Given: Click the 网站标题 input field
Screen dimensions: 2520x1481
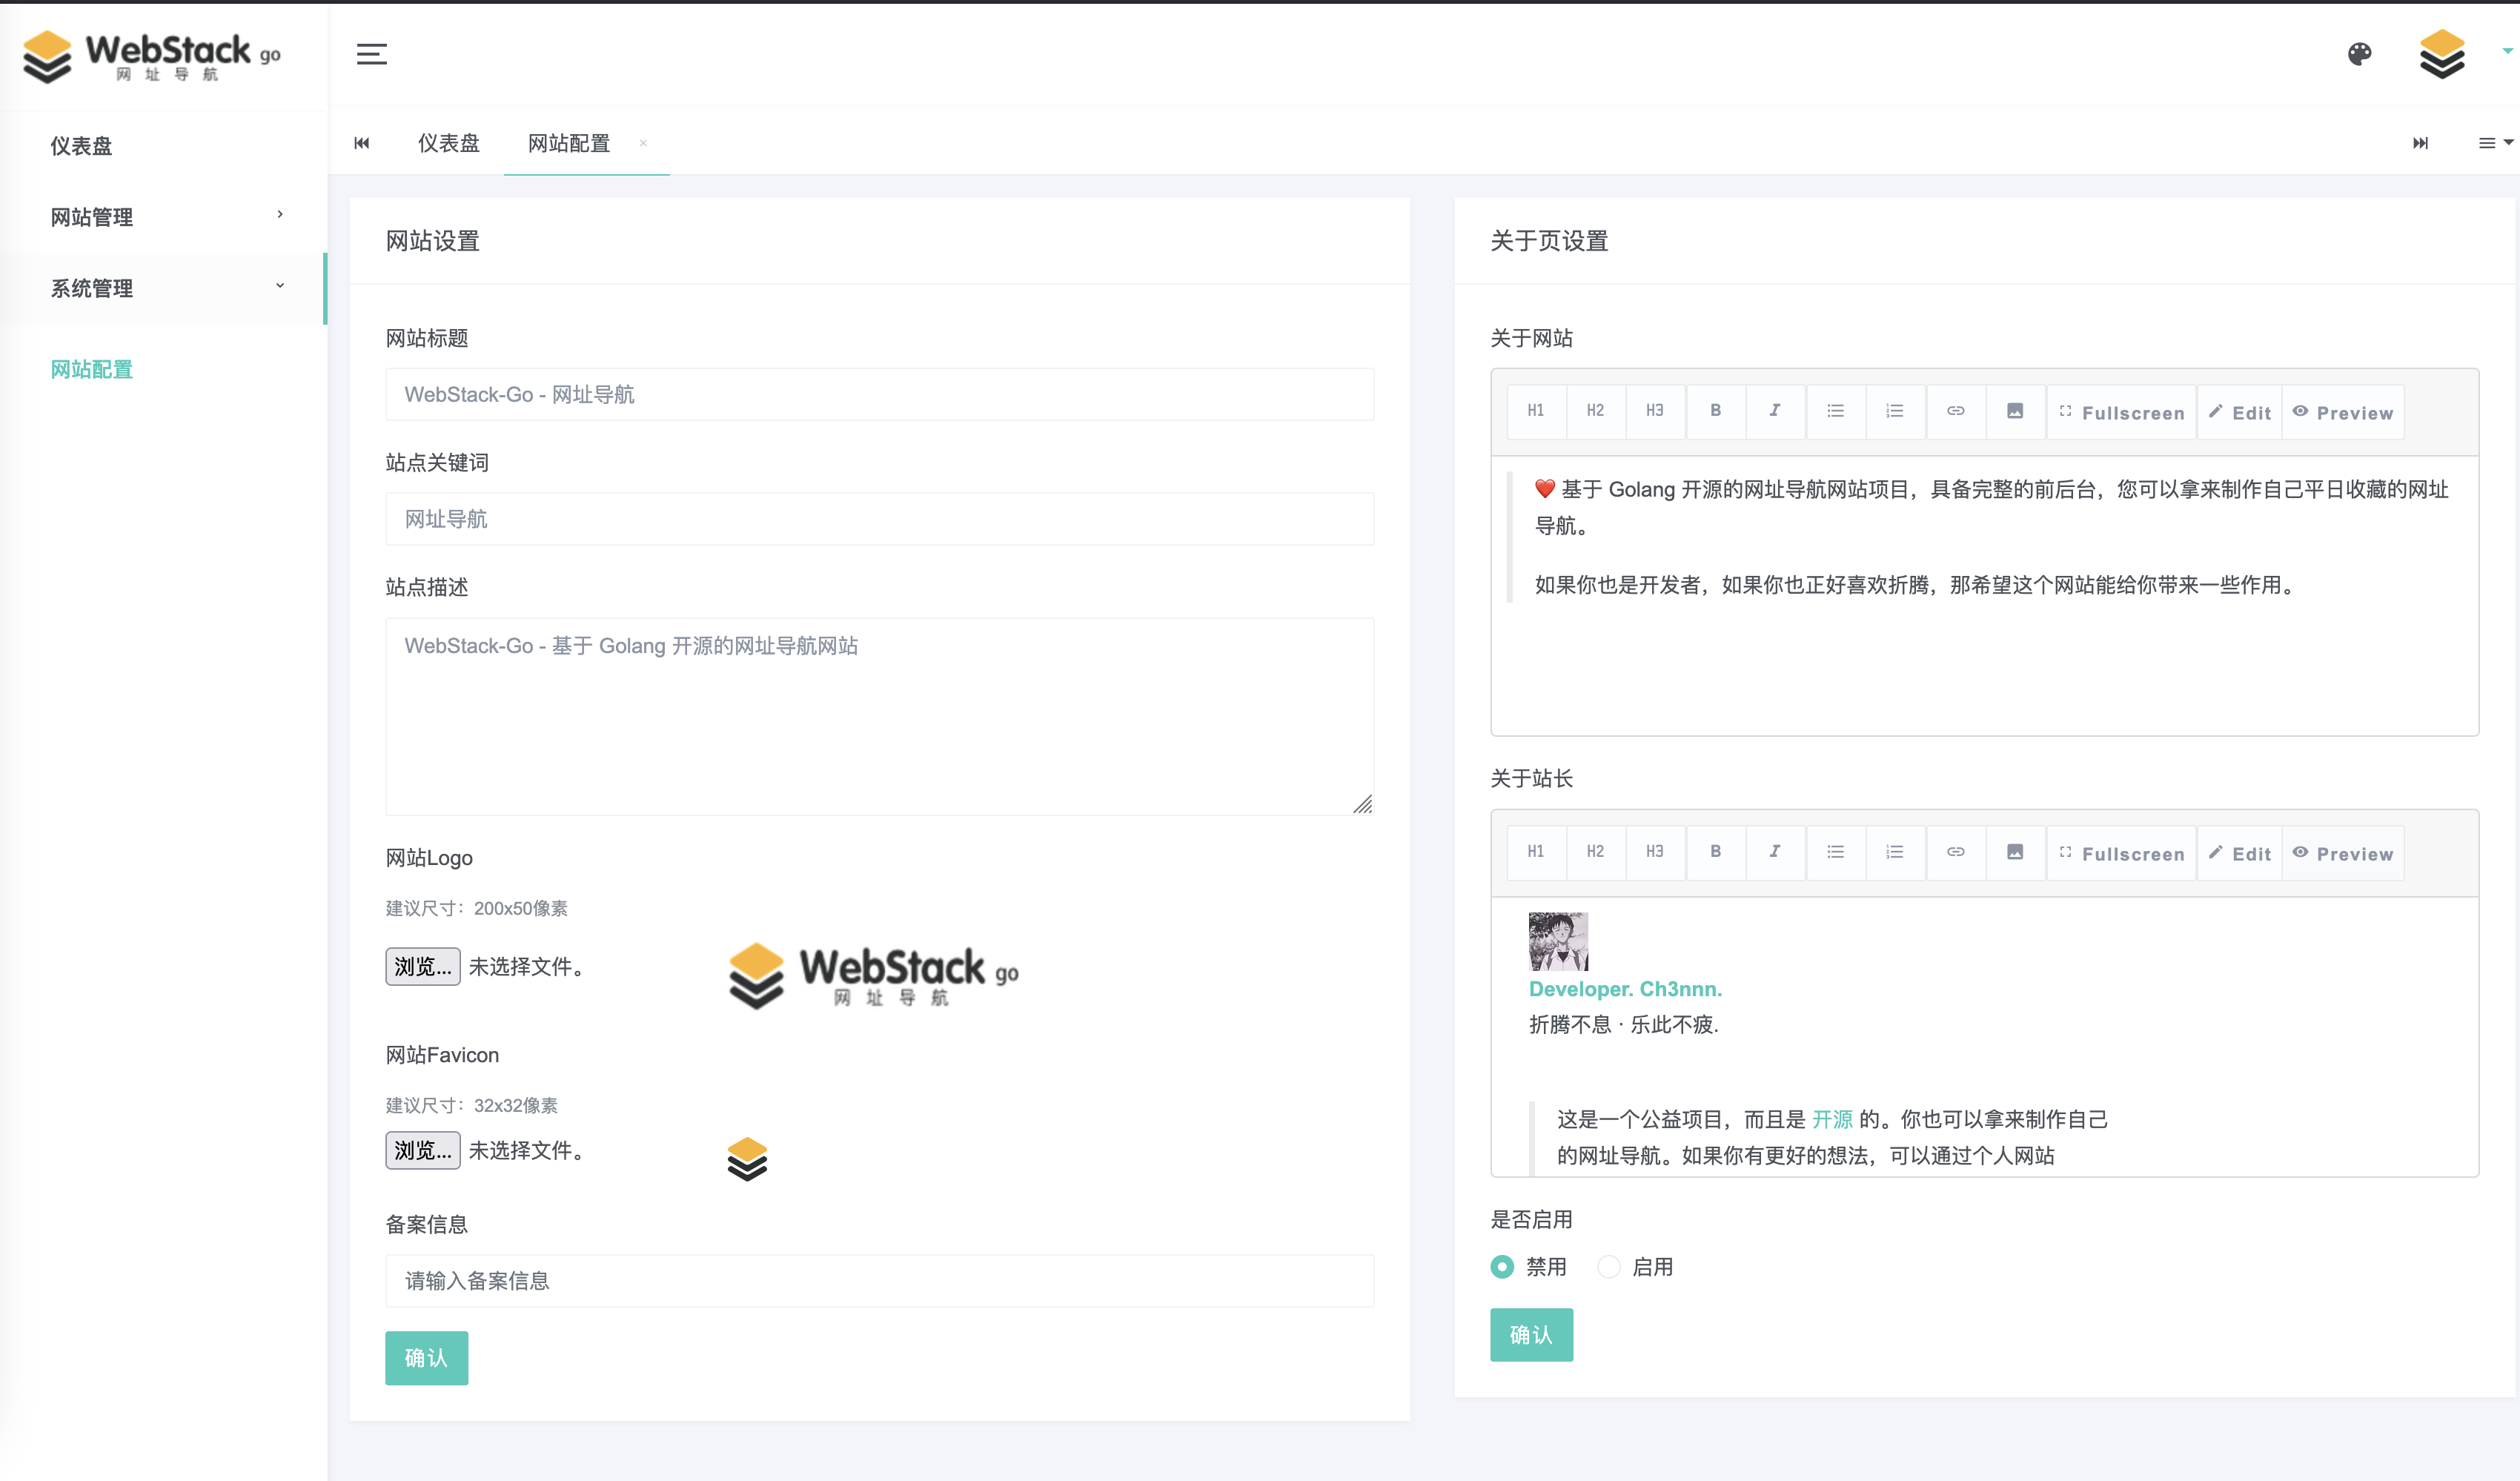Looking at the screenshot, I should pyautogui.click(x=879, y=394).
